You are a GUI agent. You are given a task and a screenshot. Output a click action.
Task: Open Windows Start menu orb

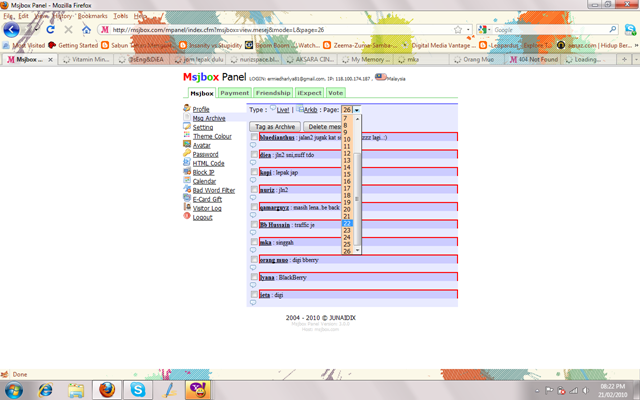coord(13,390)
